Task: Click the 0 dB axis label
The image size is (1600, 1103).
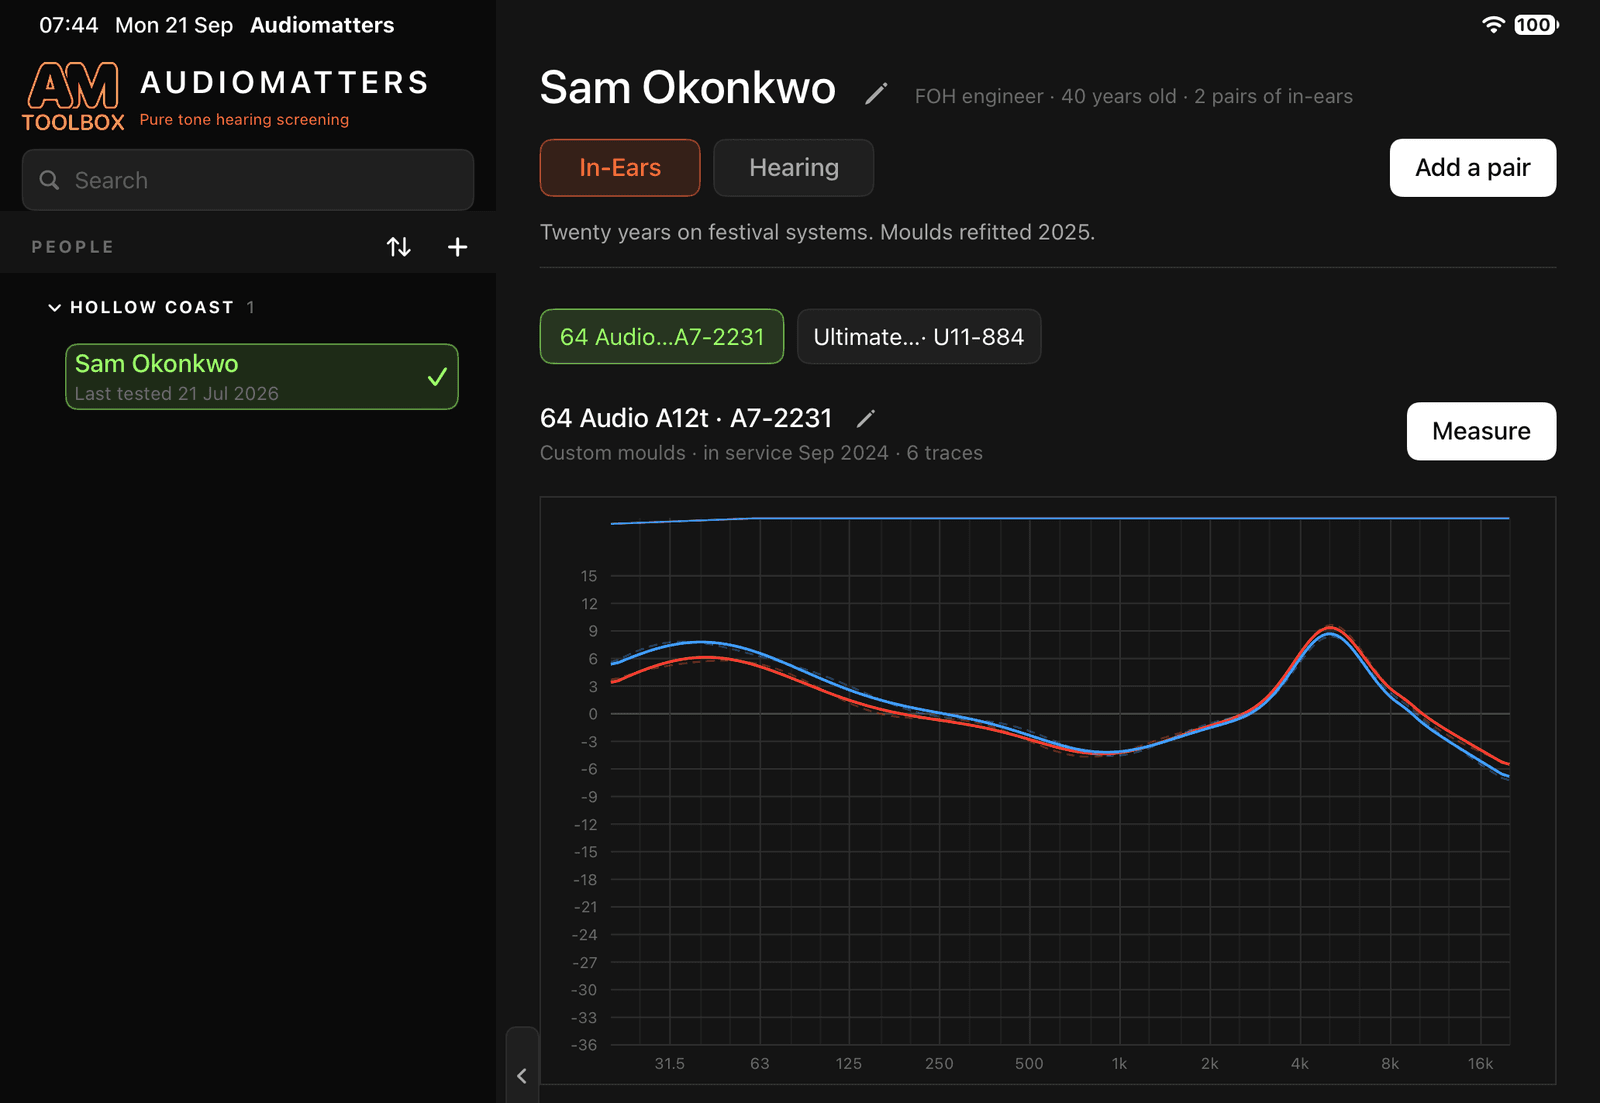Action: click(x=593, y=714)
